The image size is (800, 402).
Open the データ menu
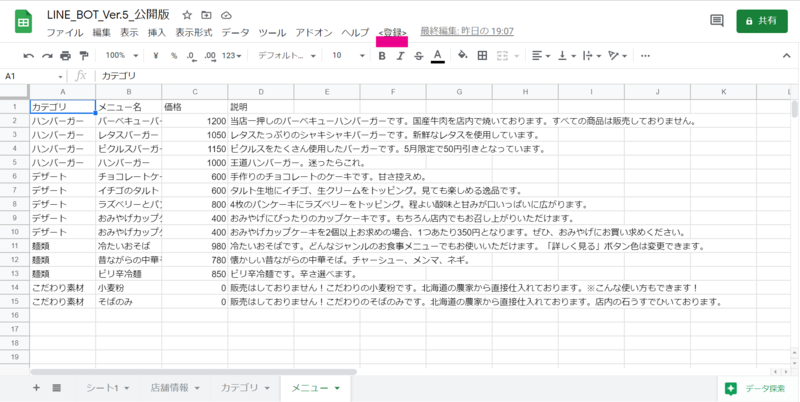tap(235, 33)
